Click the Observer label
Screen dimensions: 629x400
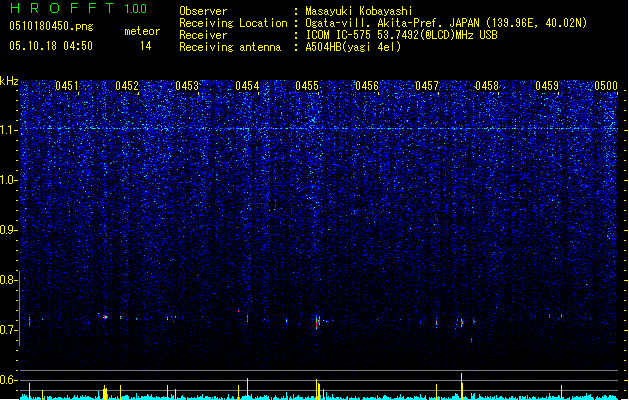click(203, 11)
